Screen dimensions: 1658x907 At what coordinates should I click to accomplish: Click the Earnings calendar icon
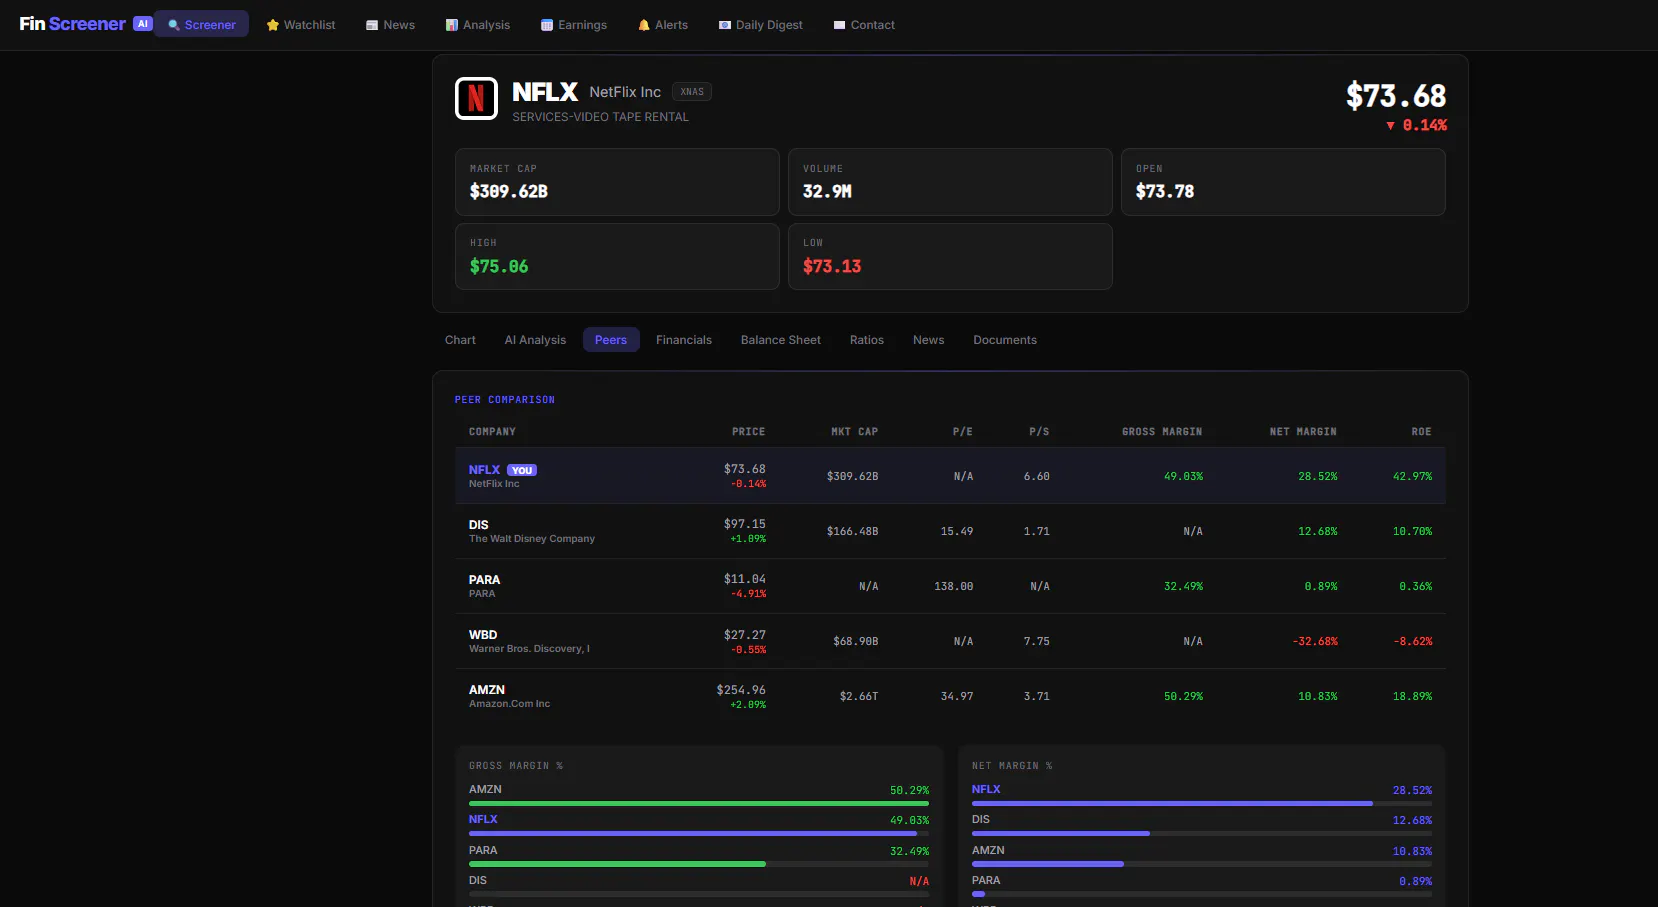pos(547,25)
